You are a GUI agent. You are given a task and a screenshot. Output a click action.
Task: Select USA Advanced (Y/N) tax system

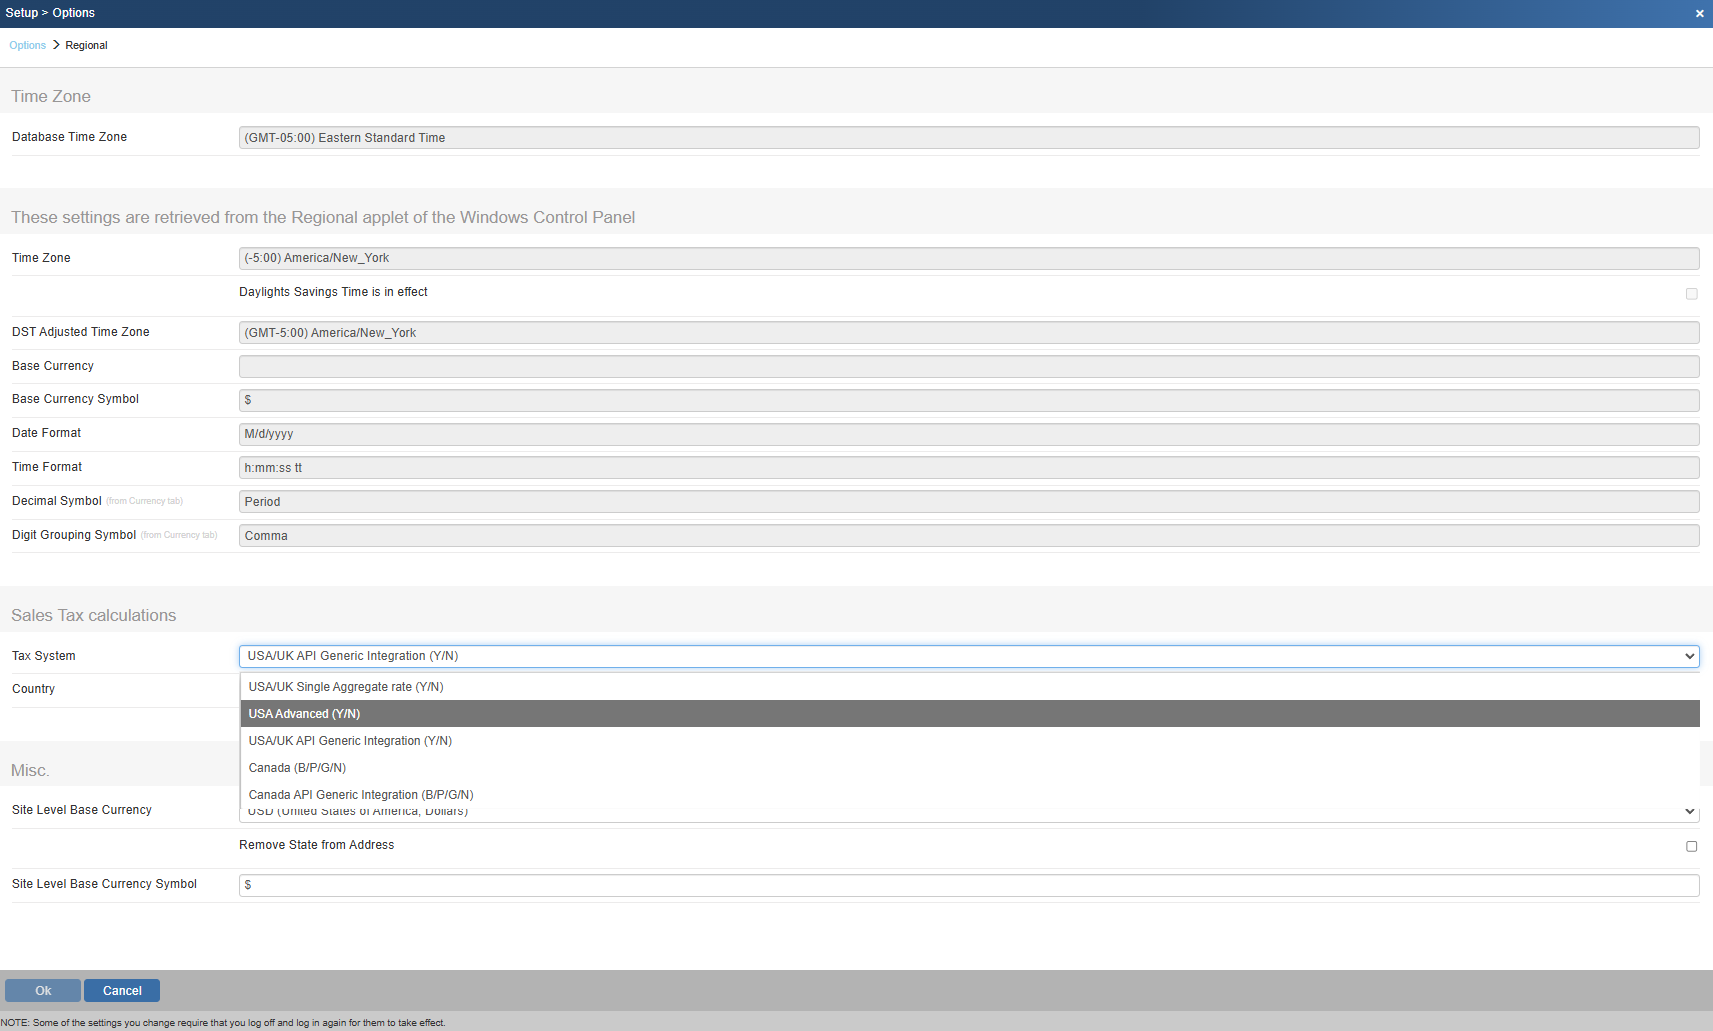coord(304,714)
